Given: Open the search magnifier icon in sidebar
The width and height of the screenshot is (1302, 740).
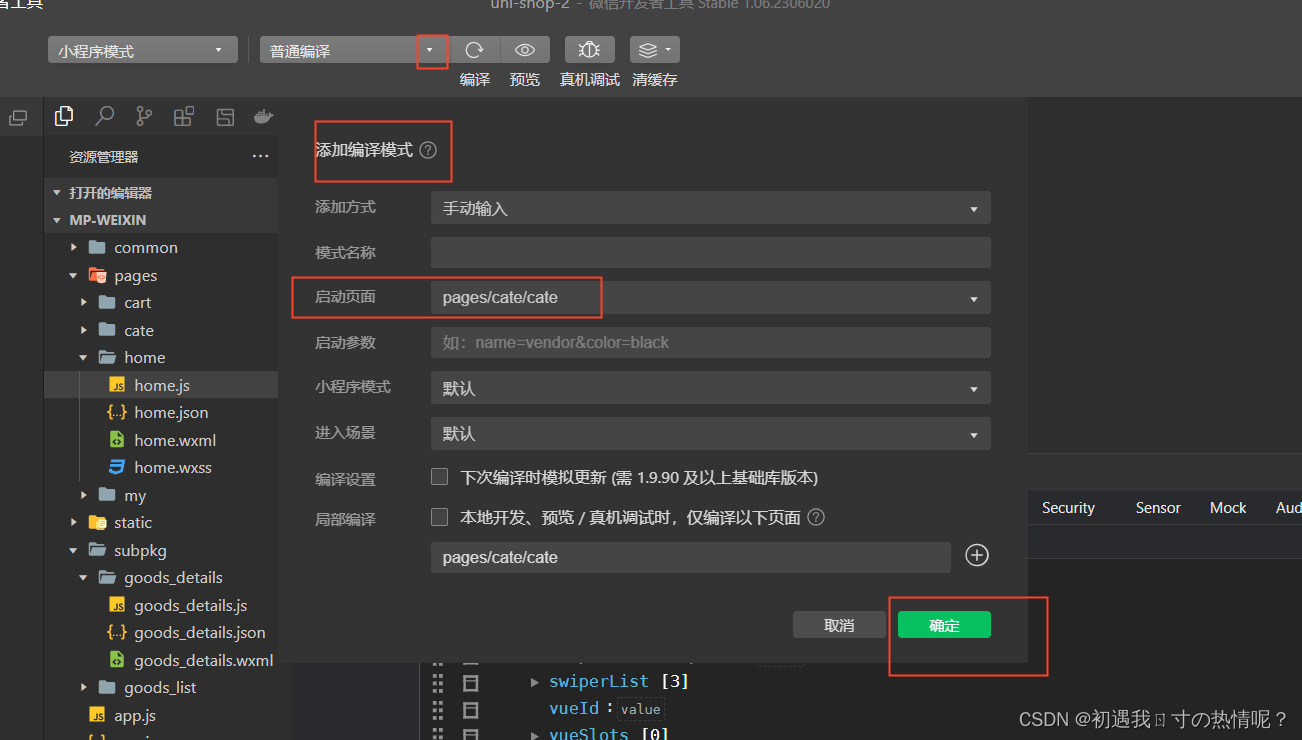Looking at the screenshot, I should 104,116.
